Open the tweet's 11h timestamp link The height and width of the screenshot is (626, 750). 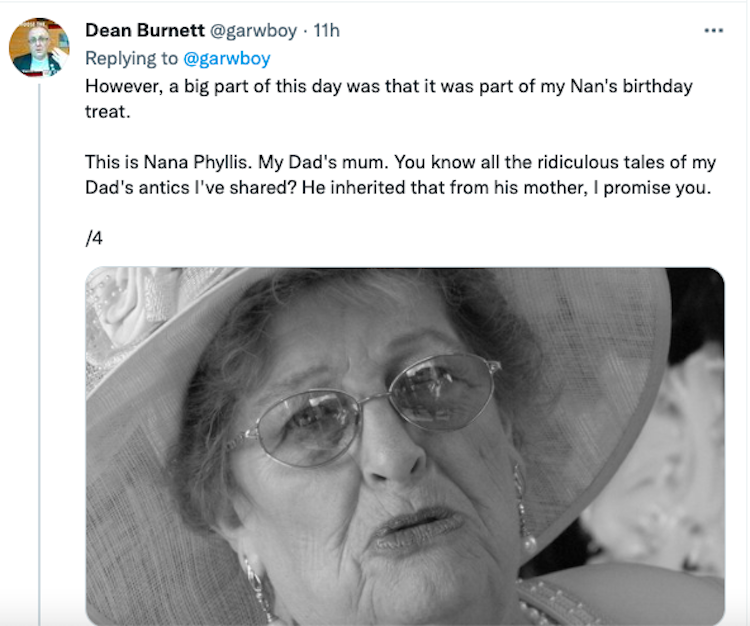pyautogui.click(x=327, y=31)
